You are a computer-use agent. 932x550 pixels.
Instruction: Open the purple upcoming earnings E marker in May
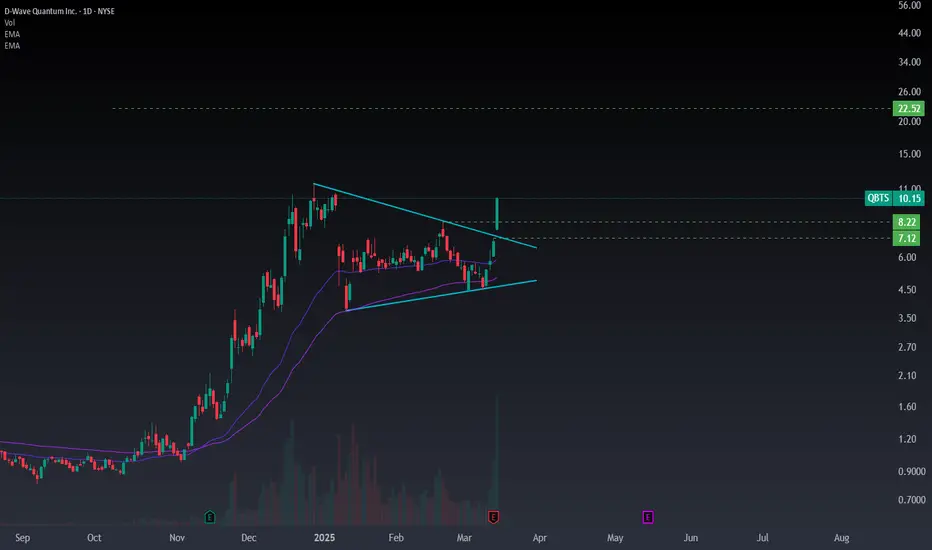coord(648,517)
